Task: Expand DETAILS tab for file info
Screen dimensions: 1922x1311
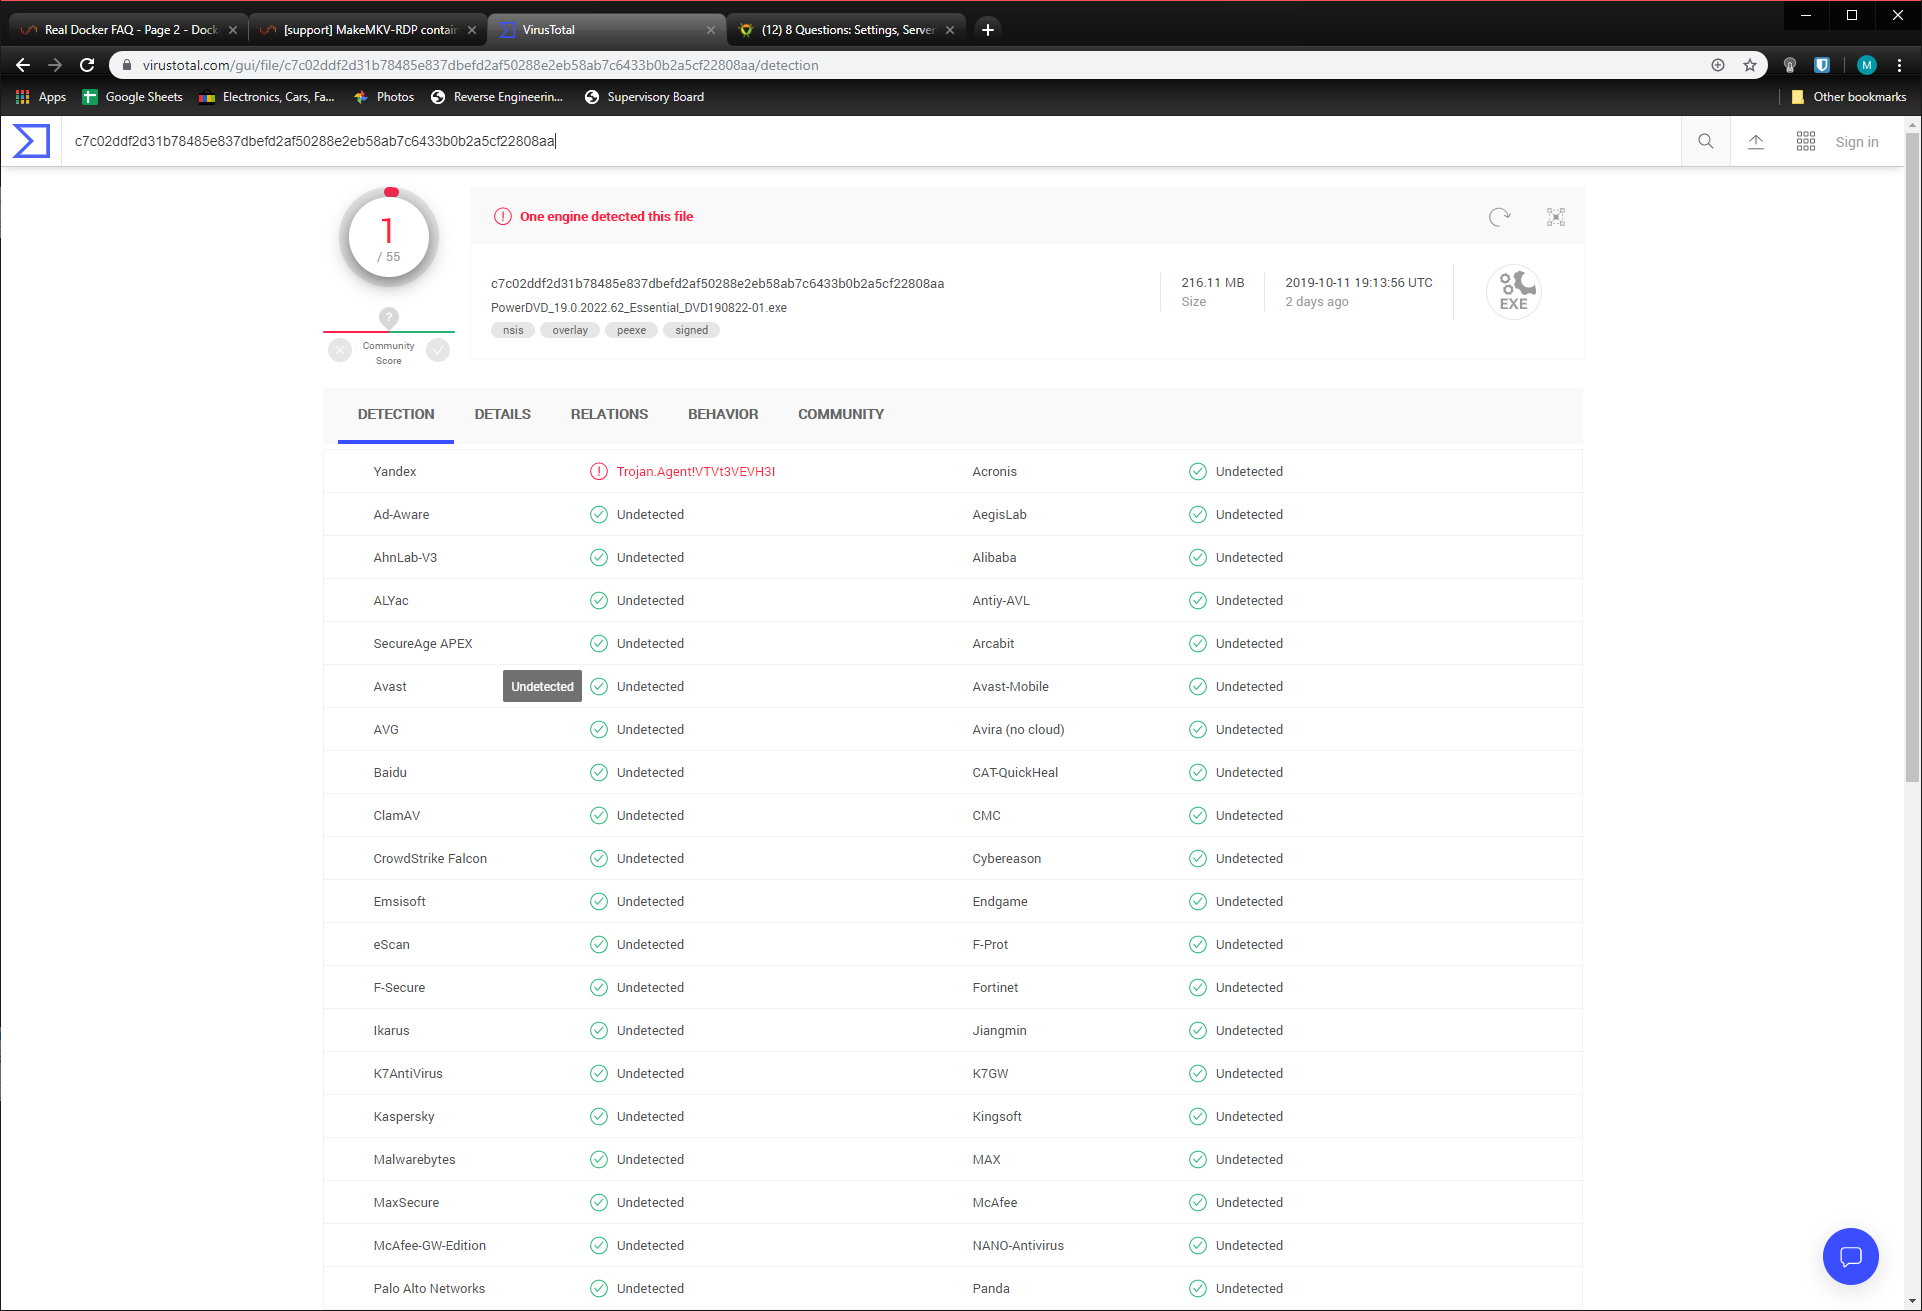Action: (502, 413)
